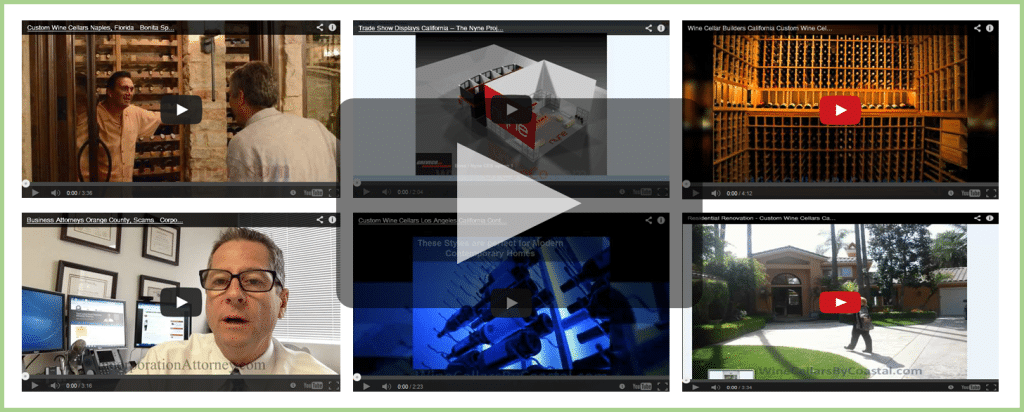
Task: Share the Custom Wine Cellars Naples video
Action: (x=320, y=27)
